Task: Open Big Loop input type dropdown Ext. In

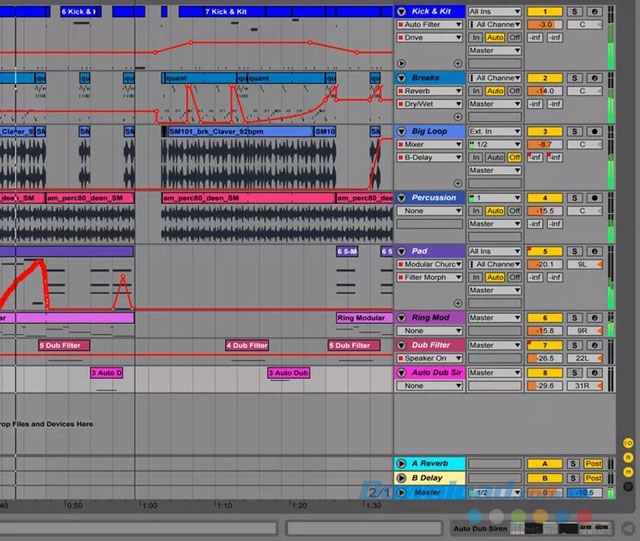Action: coord(495,131)
